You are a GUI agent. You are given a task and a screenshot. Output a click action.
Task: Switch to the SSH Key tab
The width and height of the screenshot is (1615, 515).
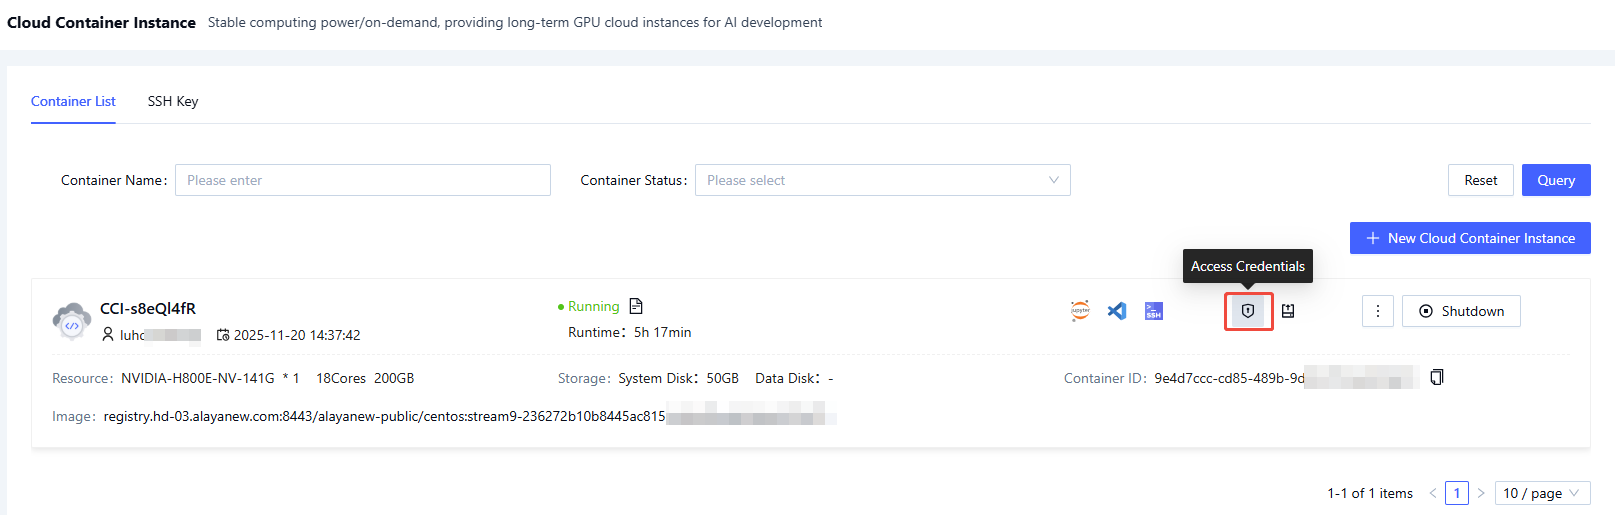[x=173, y=101]
